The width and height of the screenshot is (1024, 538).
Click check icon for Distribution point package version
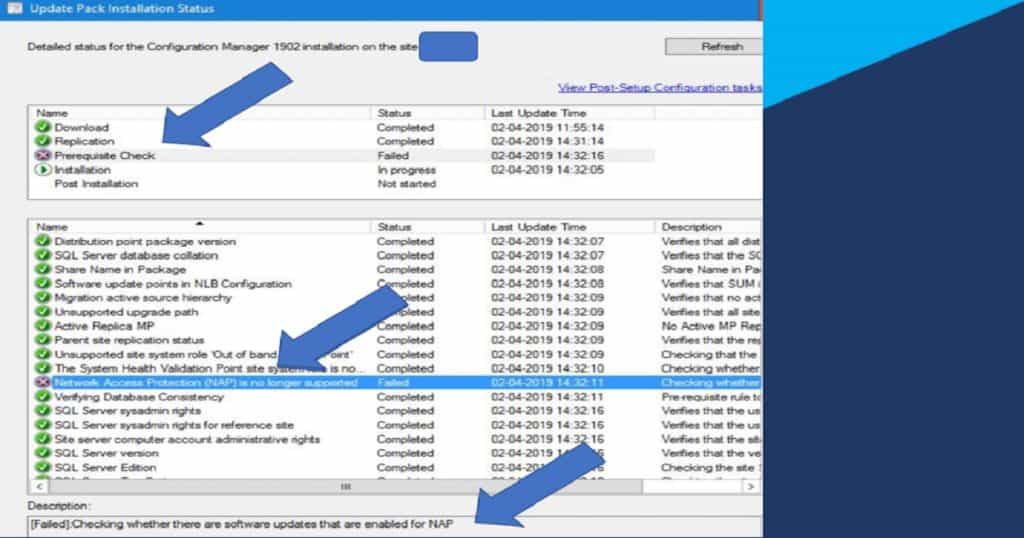43,241
